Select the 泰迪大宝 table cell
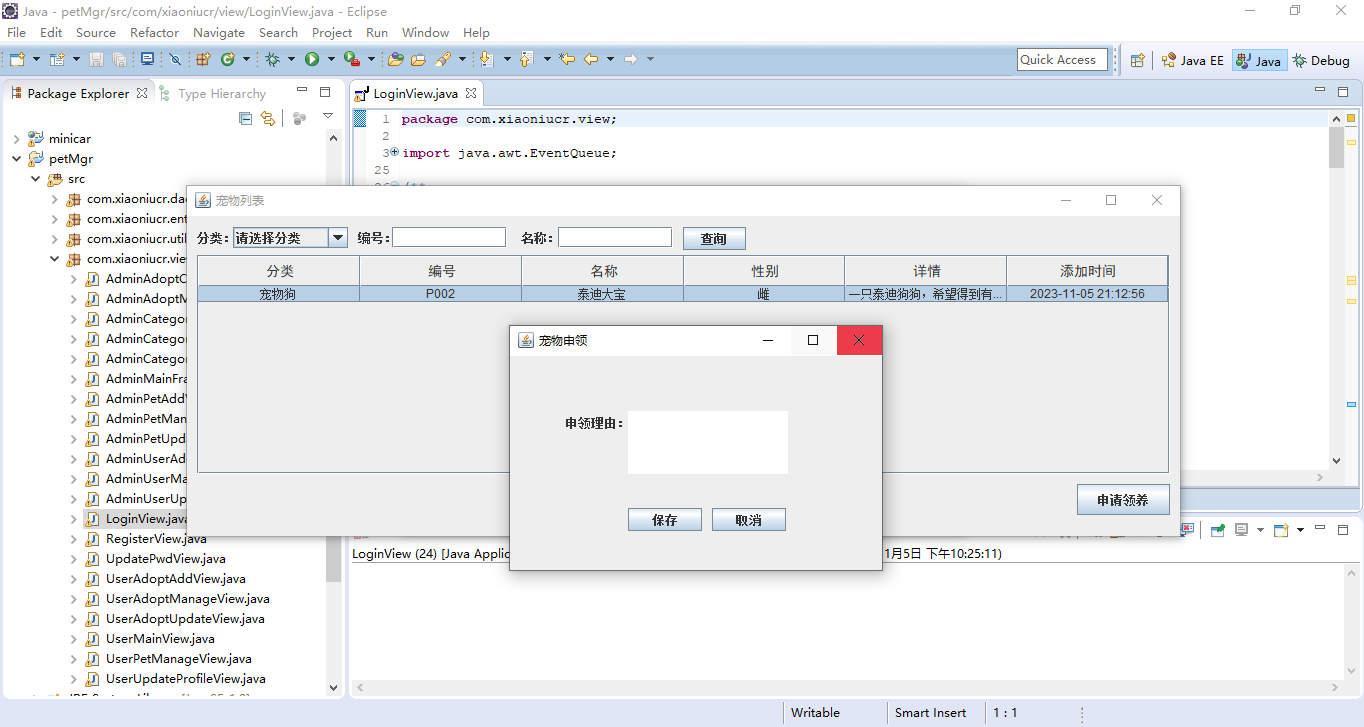 pyautogui.click(x=603, y=294)
